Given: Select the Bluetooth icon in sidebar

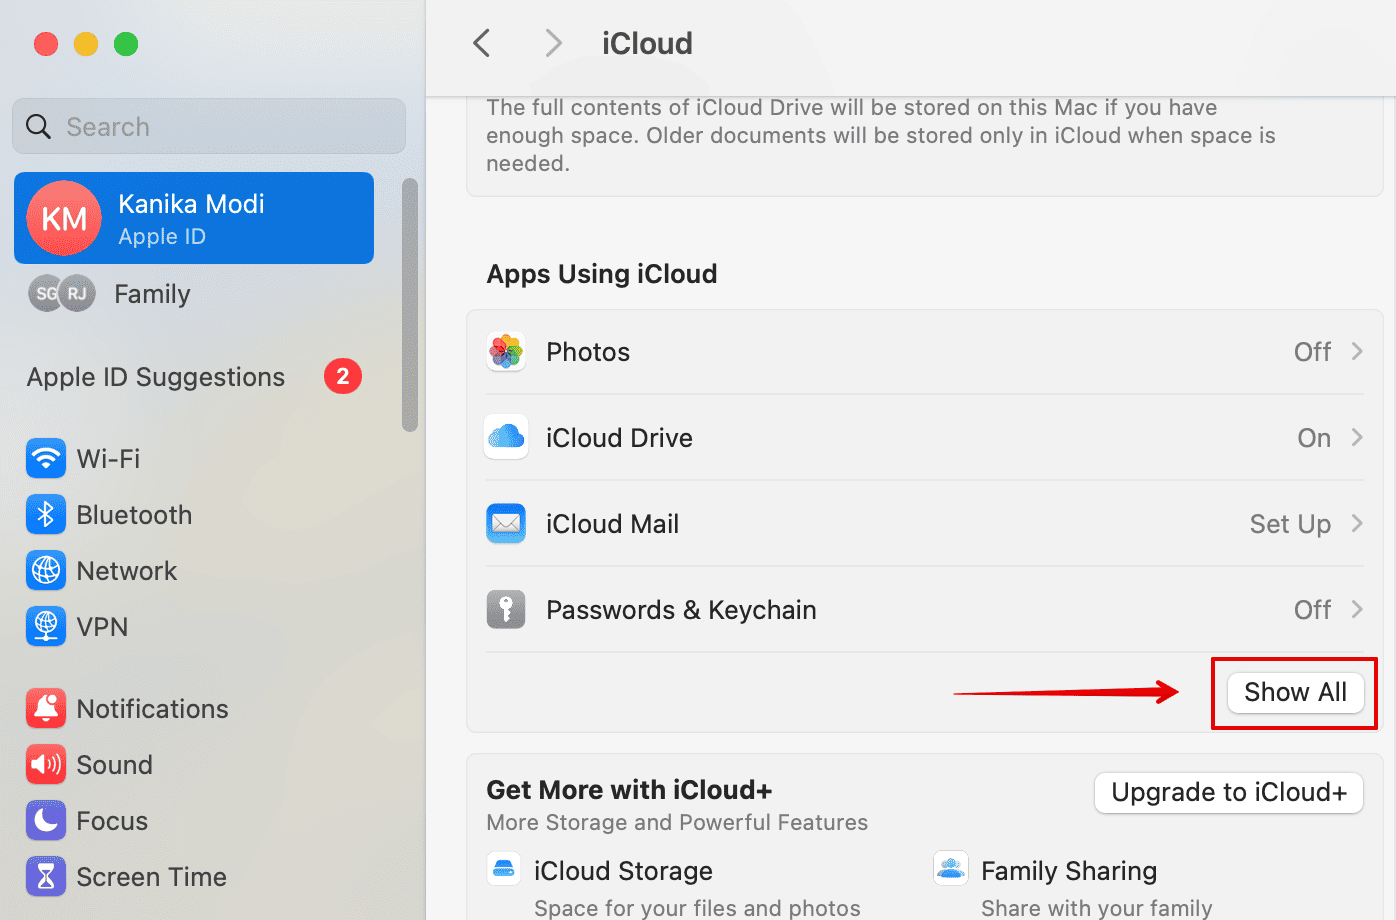Looking at the screenshot, I should 46,515.
